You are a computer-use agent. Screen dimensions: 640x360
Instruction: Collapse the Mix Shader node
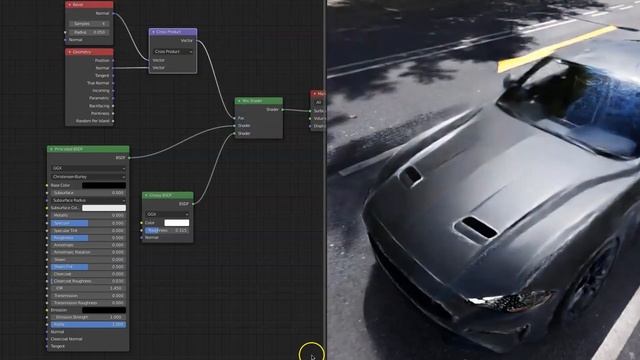pyautogui.click(x=239, y=101)
